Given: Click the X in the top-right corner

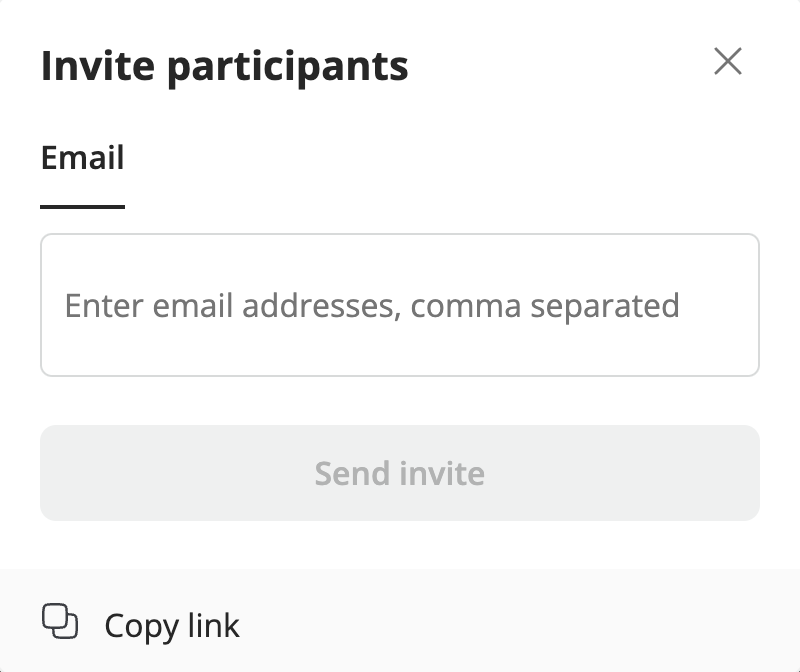Looking at the screenshot, I should (728, 62).
